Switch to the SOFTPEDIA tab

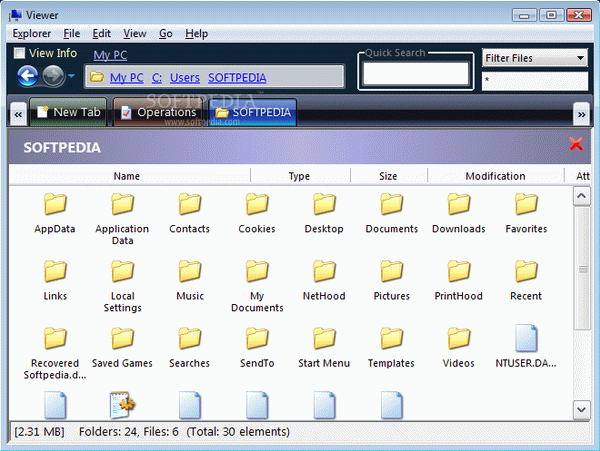(x=253, y=112)
